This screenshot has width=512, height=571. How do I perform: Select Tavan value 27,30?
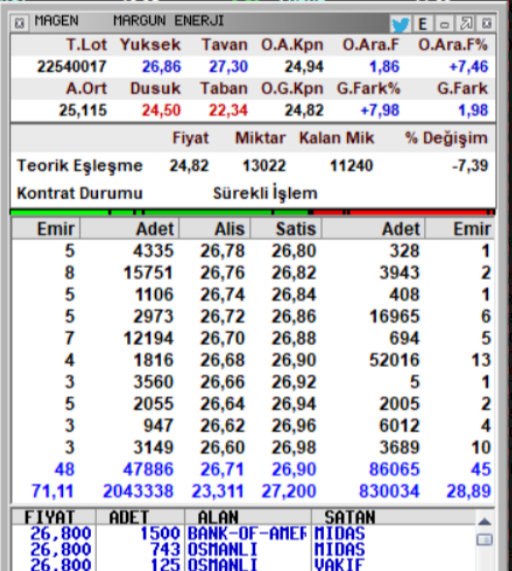coord(228,67)
